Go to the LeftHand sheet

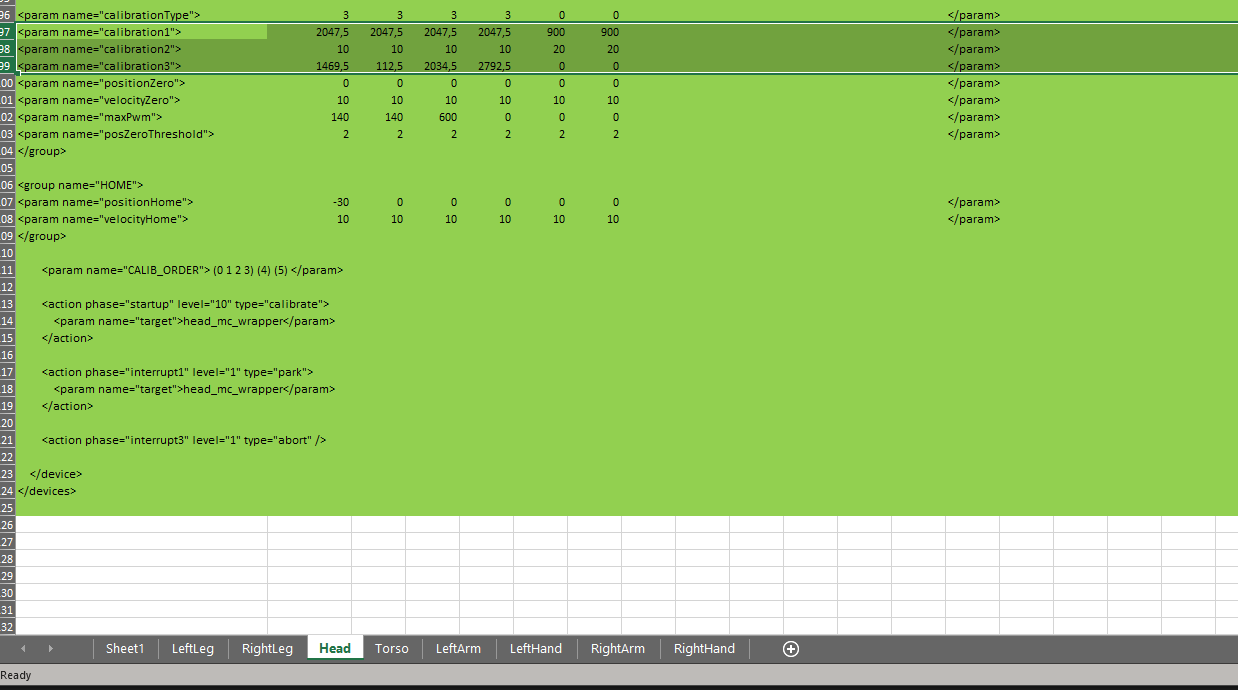pyautogui.click(x=535, y=649)
